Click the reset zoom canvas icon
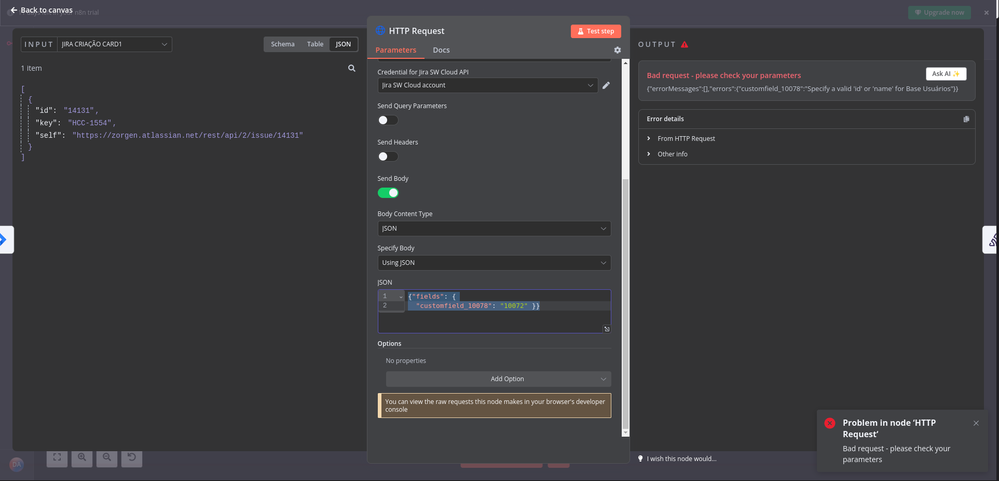The width and height of the screenshot is (999, 481). [x=132, y=457]
